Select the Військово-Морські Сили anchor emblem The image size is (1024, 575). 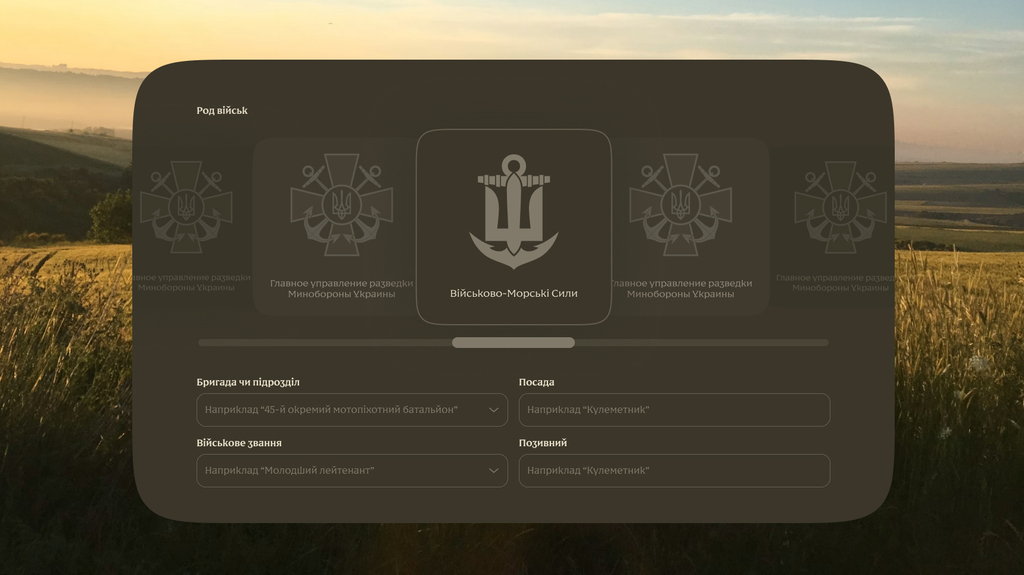514,212
